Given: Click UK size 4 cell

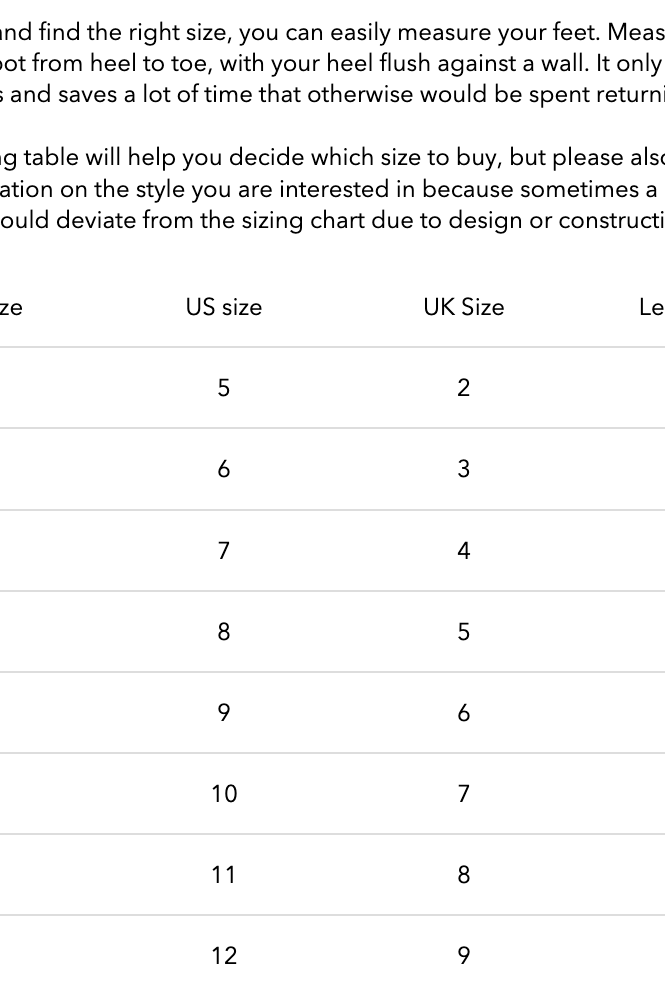Looking at the screenshot, I should tap(463, 551).
